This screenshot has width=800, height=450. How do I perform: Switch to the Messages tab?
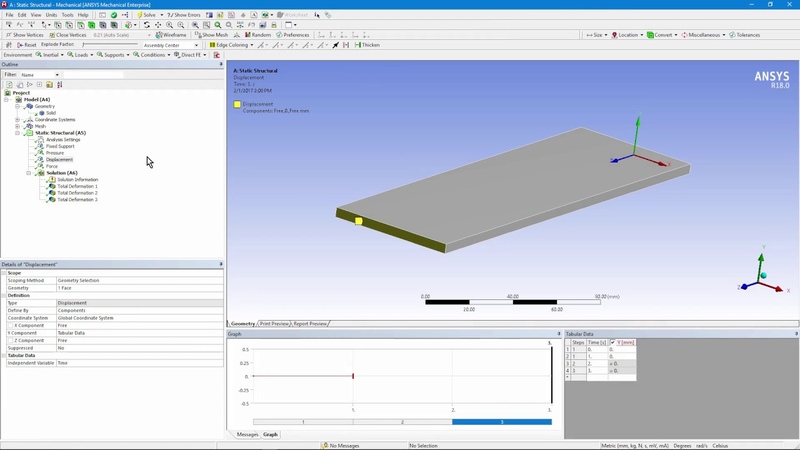click(x=247, y=434)
